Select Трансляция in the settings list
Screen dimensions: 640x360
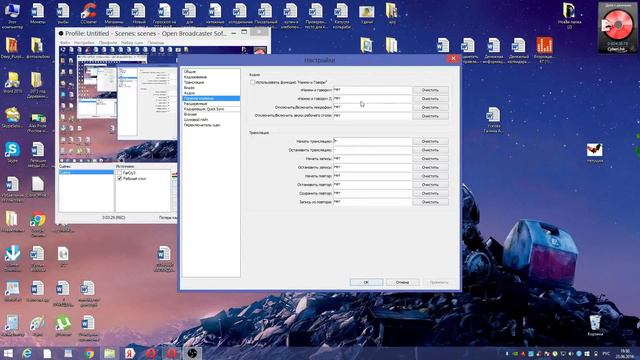click(x=211, y=82)
